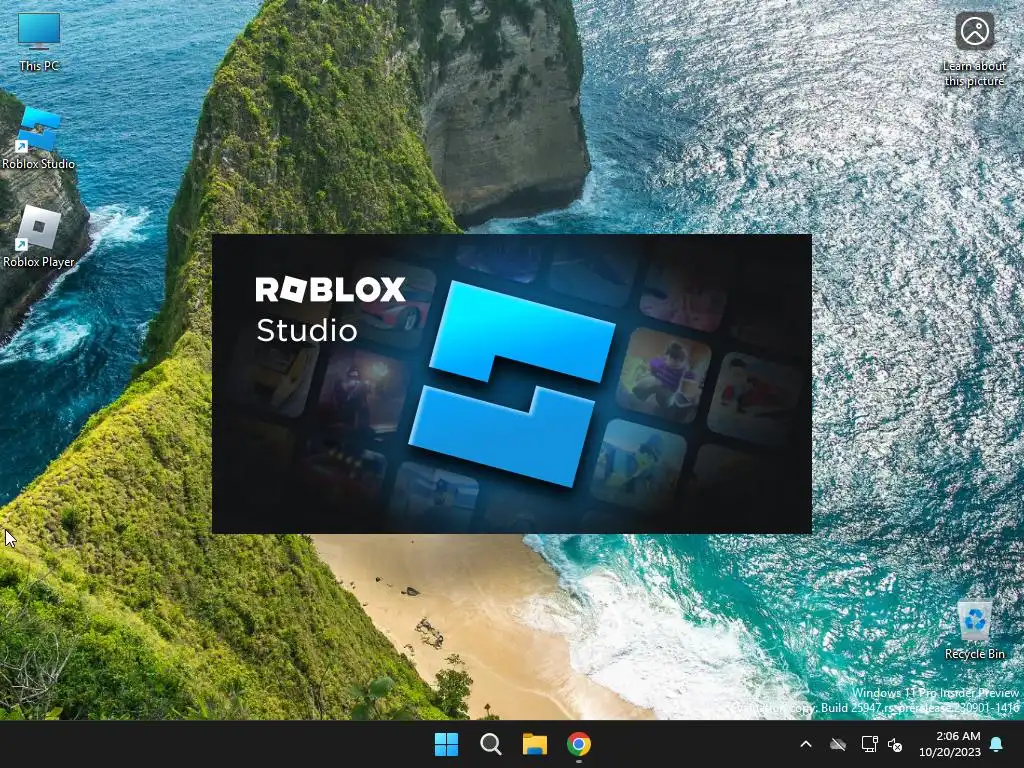The height and width of the screenshot is (768, 1024).
Task: Select the This PC desktop icon
Action: [39, 42]
